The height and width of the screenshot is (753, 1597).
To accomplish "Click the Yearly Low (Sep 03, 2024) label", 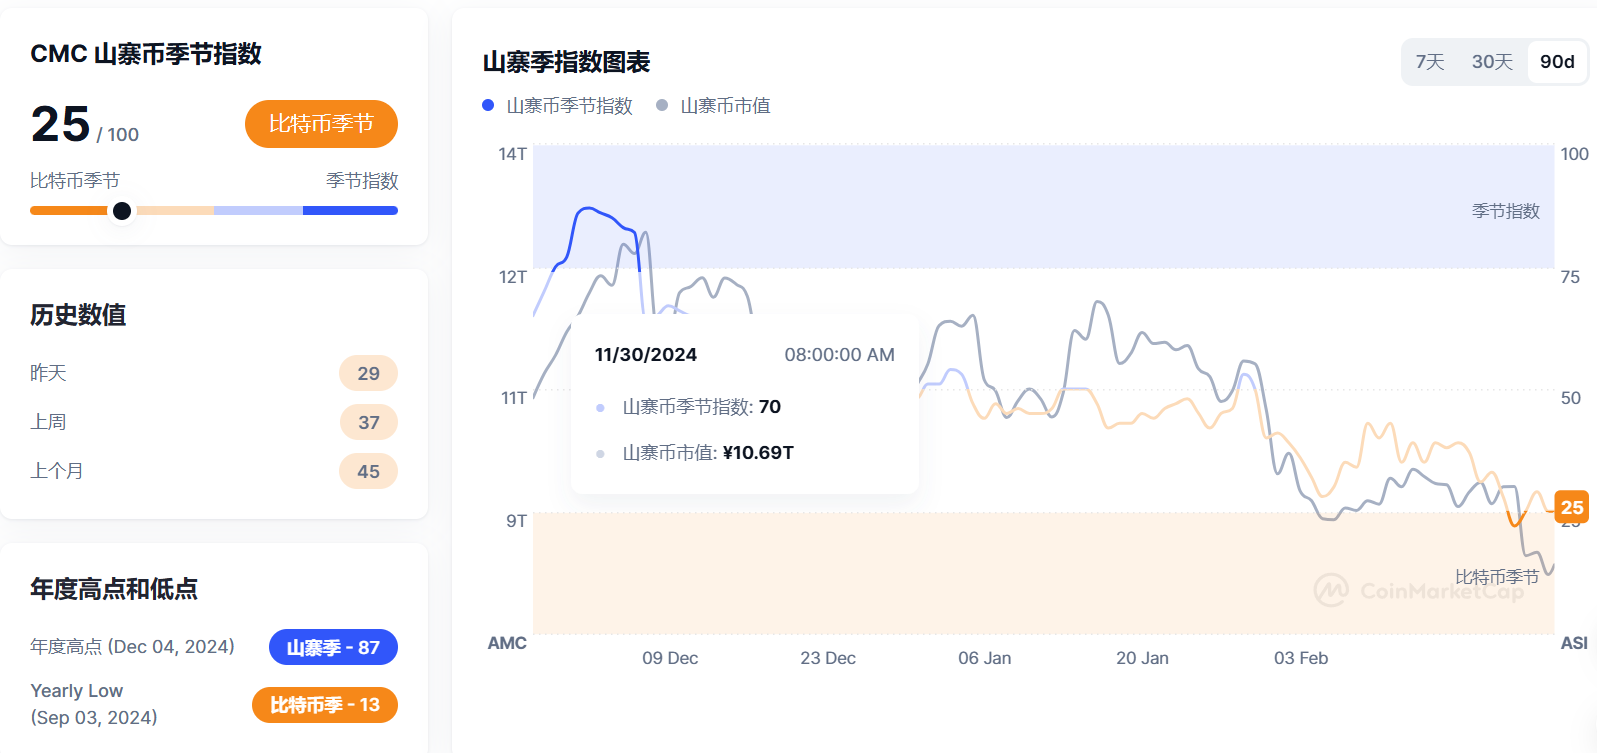I will pyautogui.click(x=94, y=704).
